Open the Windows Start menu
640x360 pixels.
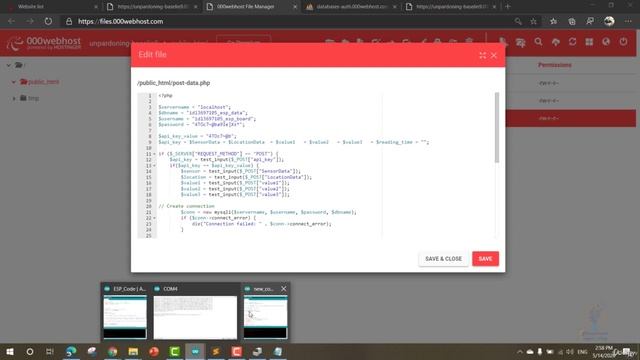10,351
